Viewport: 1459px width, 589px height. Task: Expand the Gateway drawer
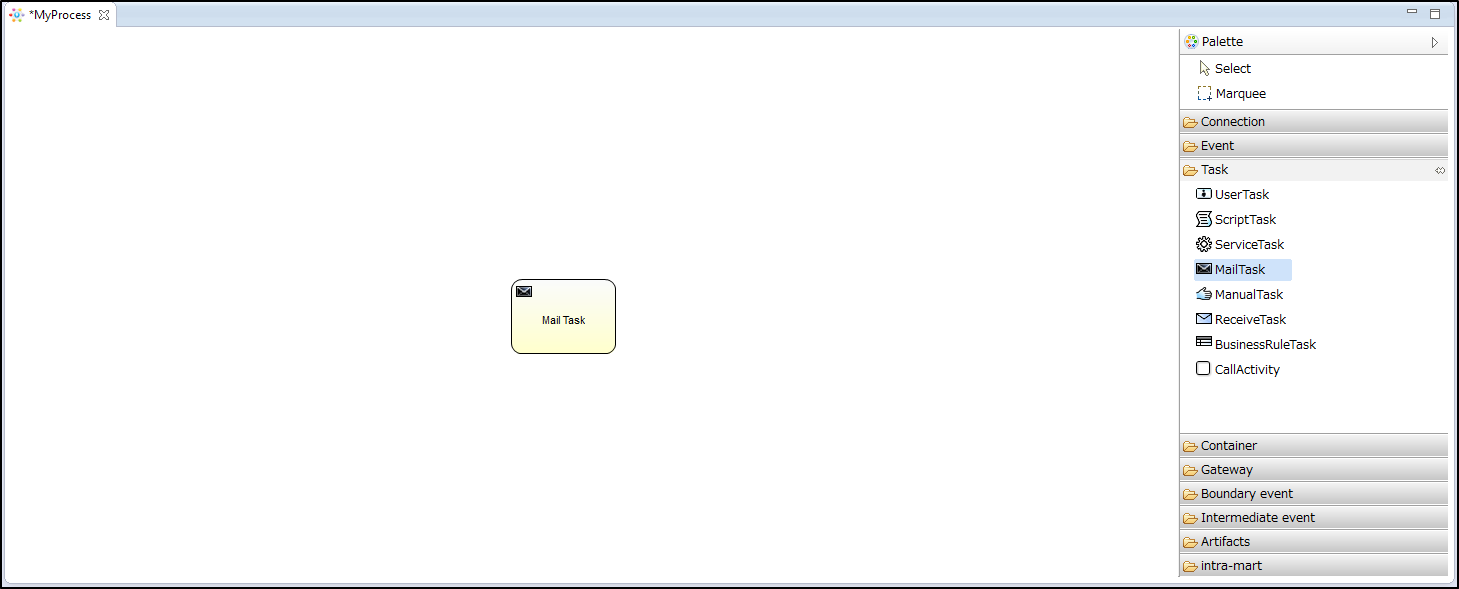[x=1314, y=469]
